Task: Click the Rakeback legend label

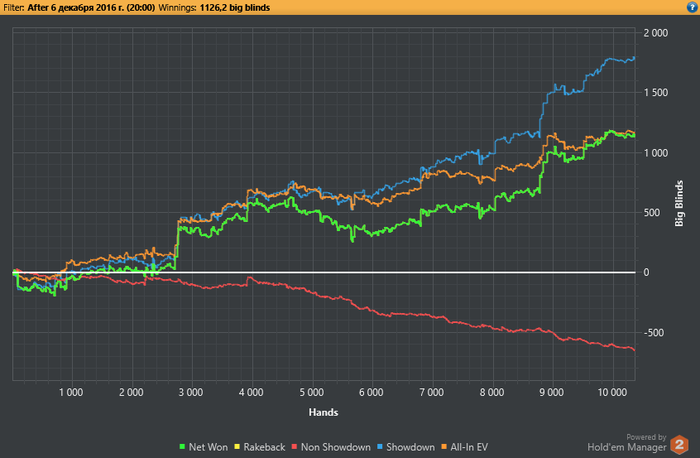Action: tap(264, 447)
